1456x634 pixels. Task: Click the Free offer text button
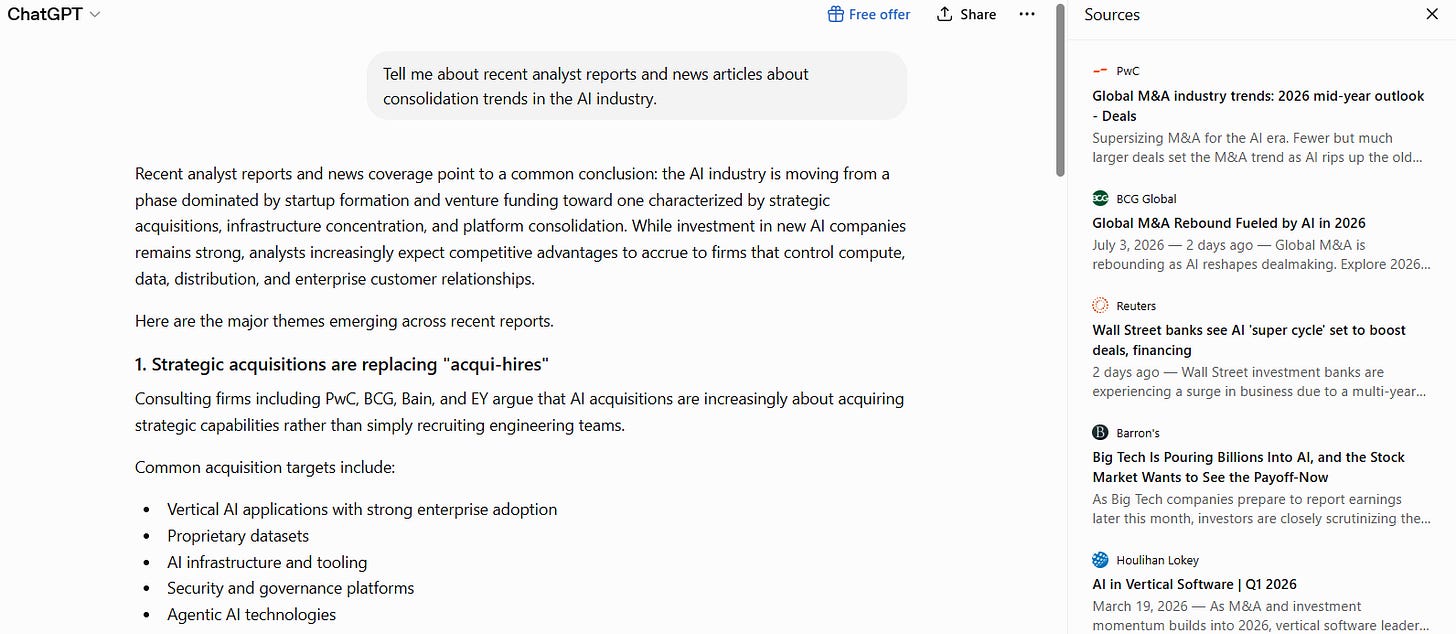tap(879, 14)
